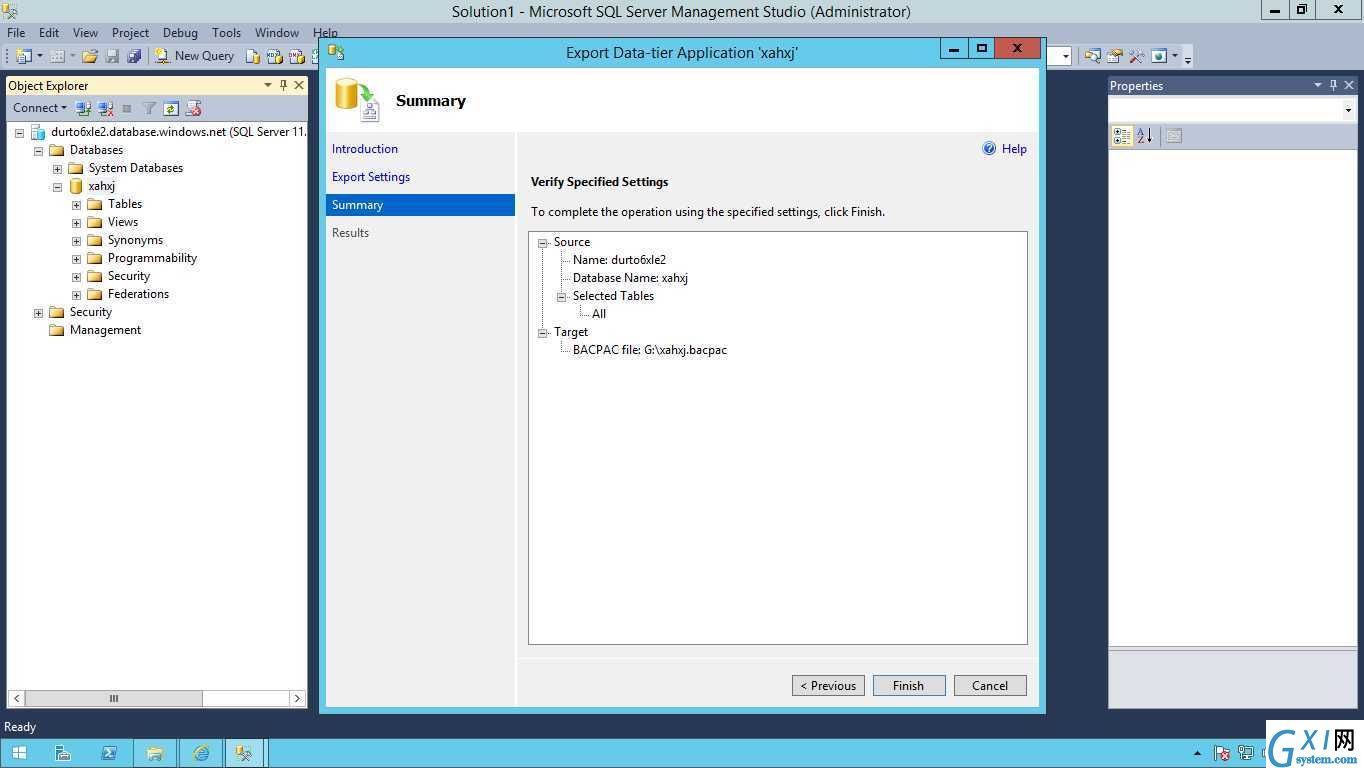Screen dimensions: 1364x768
Task: Click the Delete/stop script icon in Object Explorer
Action: point(193,108)
